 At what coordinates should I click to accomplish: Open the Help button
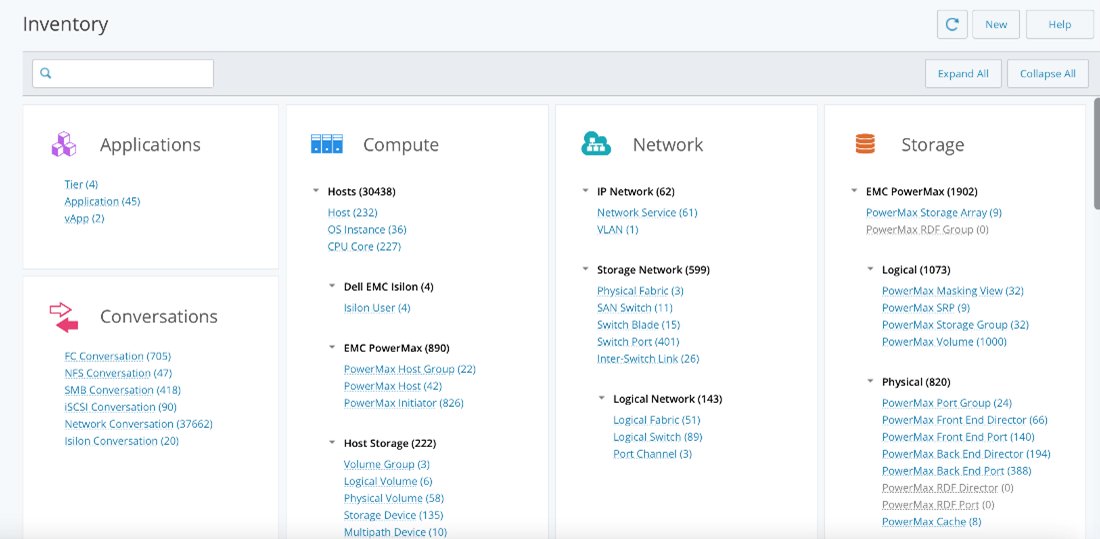point(1059,25)
